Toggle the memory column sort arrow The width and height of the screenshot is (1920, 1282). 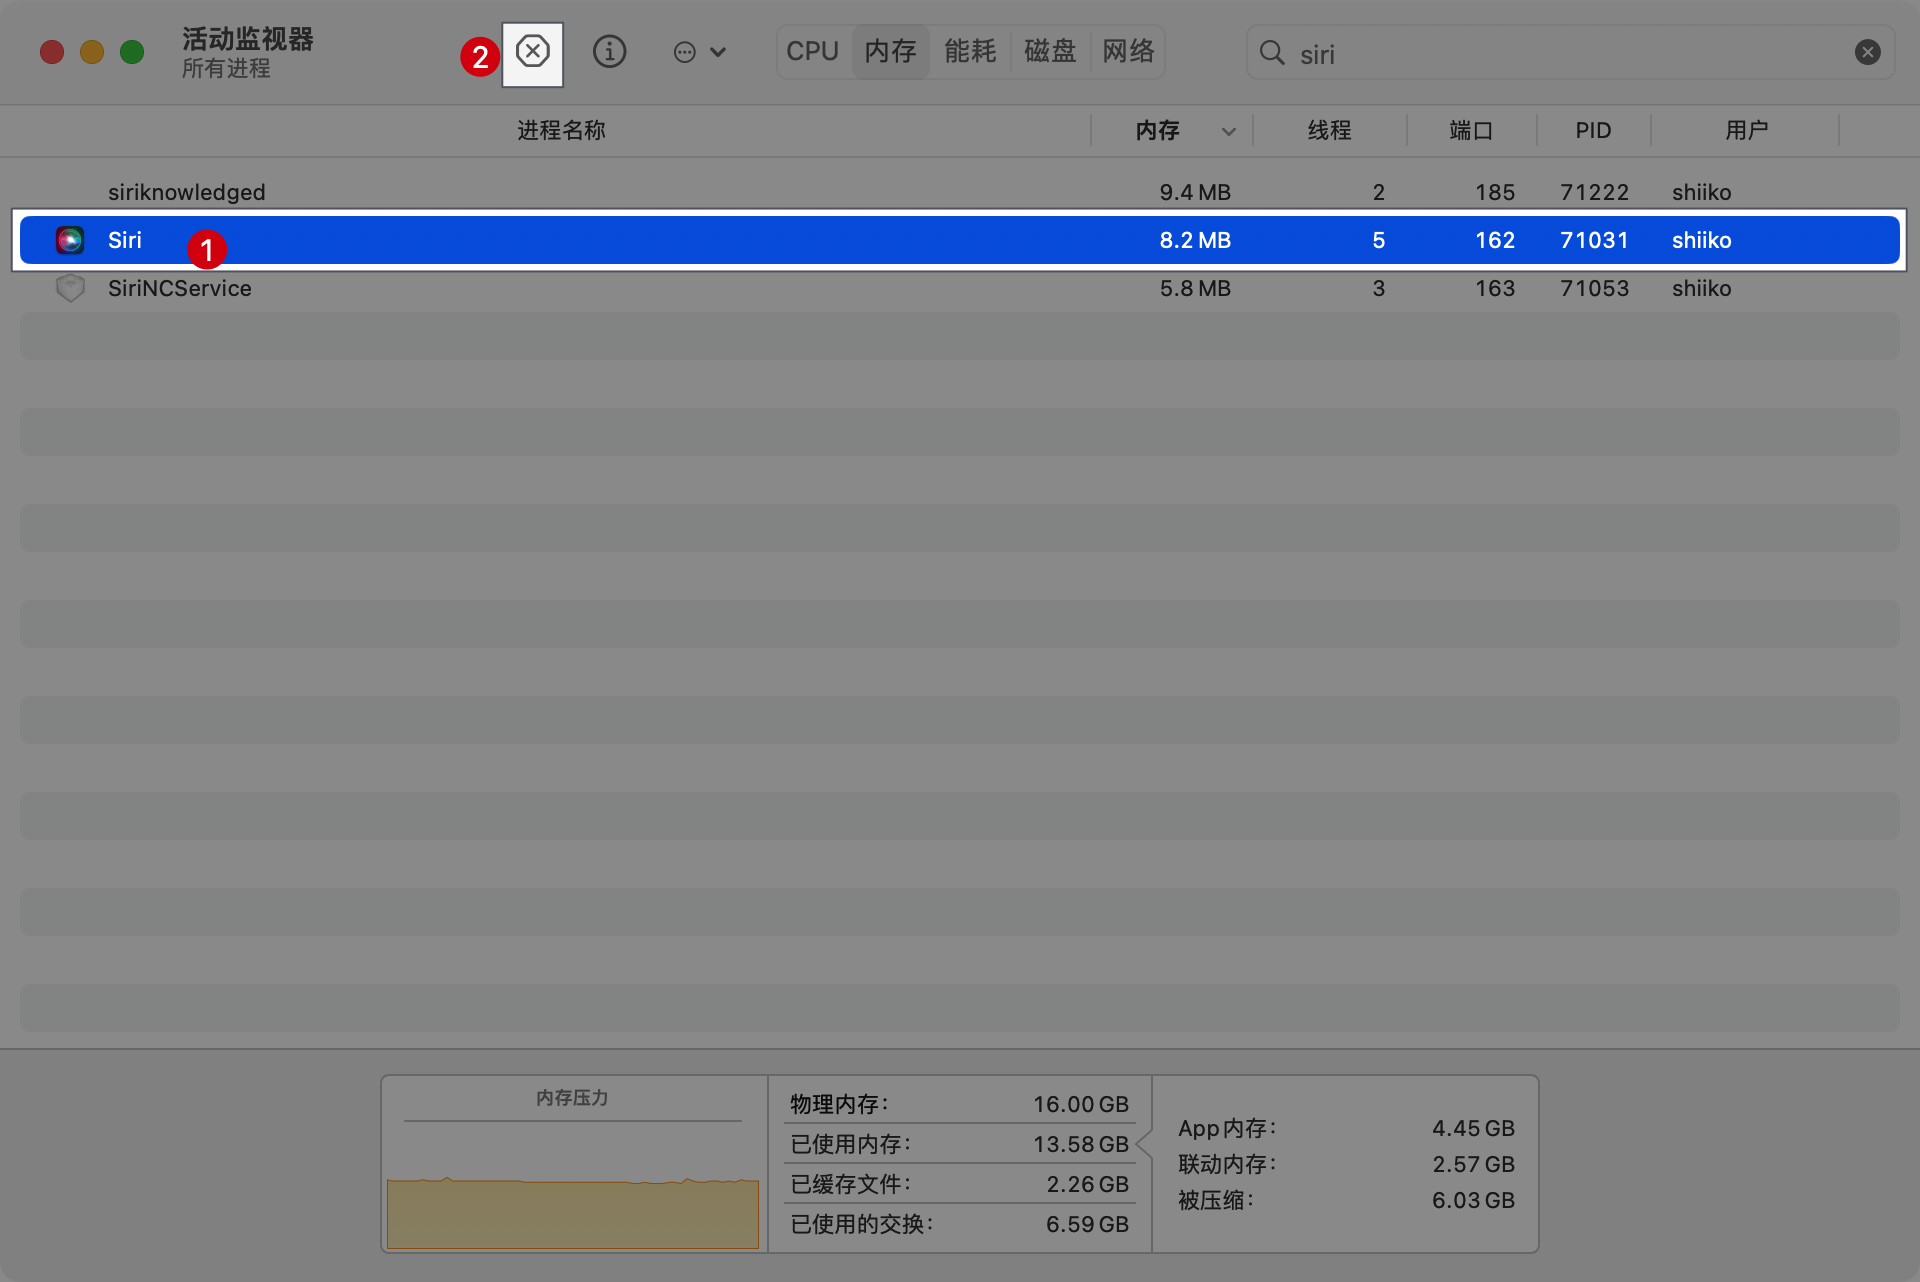pyautogui.click(x=1229, y=131)
